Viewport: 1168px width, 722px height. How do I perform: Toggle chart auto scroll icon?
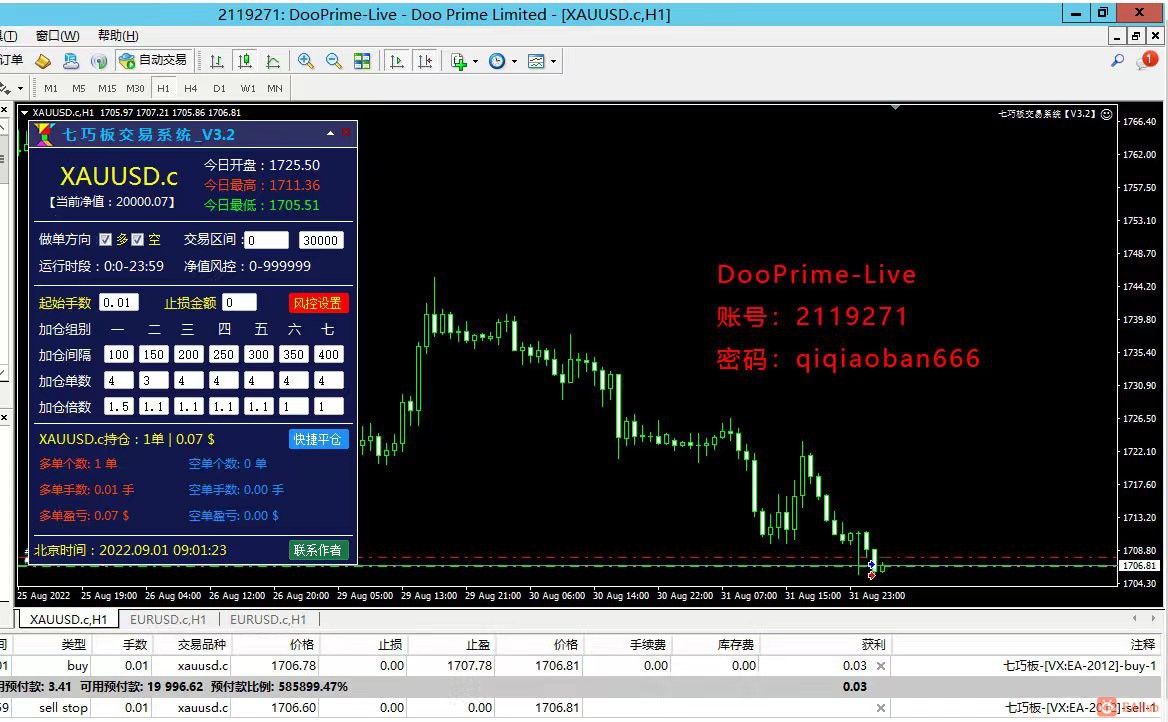tap(396, 61)
